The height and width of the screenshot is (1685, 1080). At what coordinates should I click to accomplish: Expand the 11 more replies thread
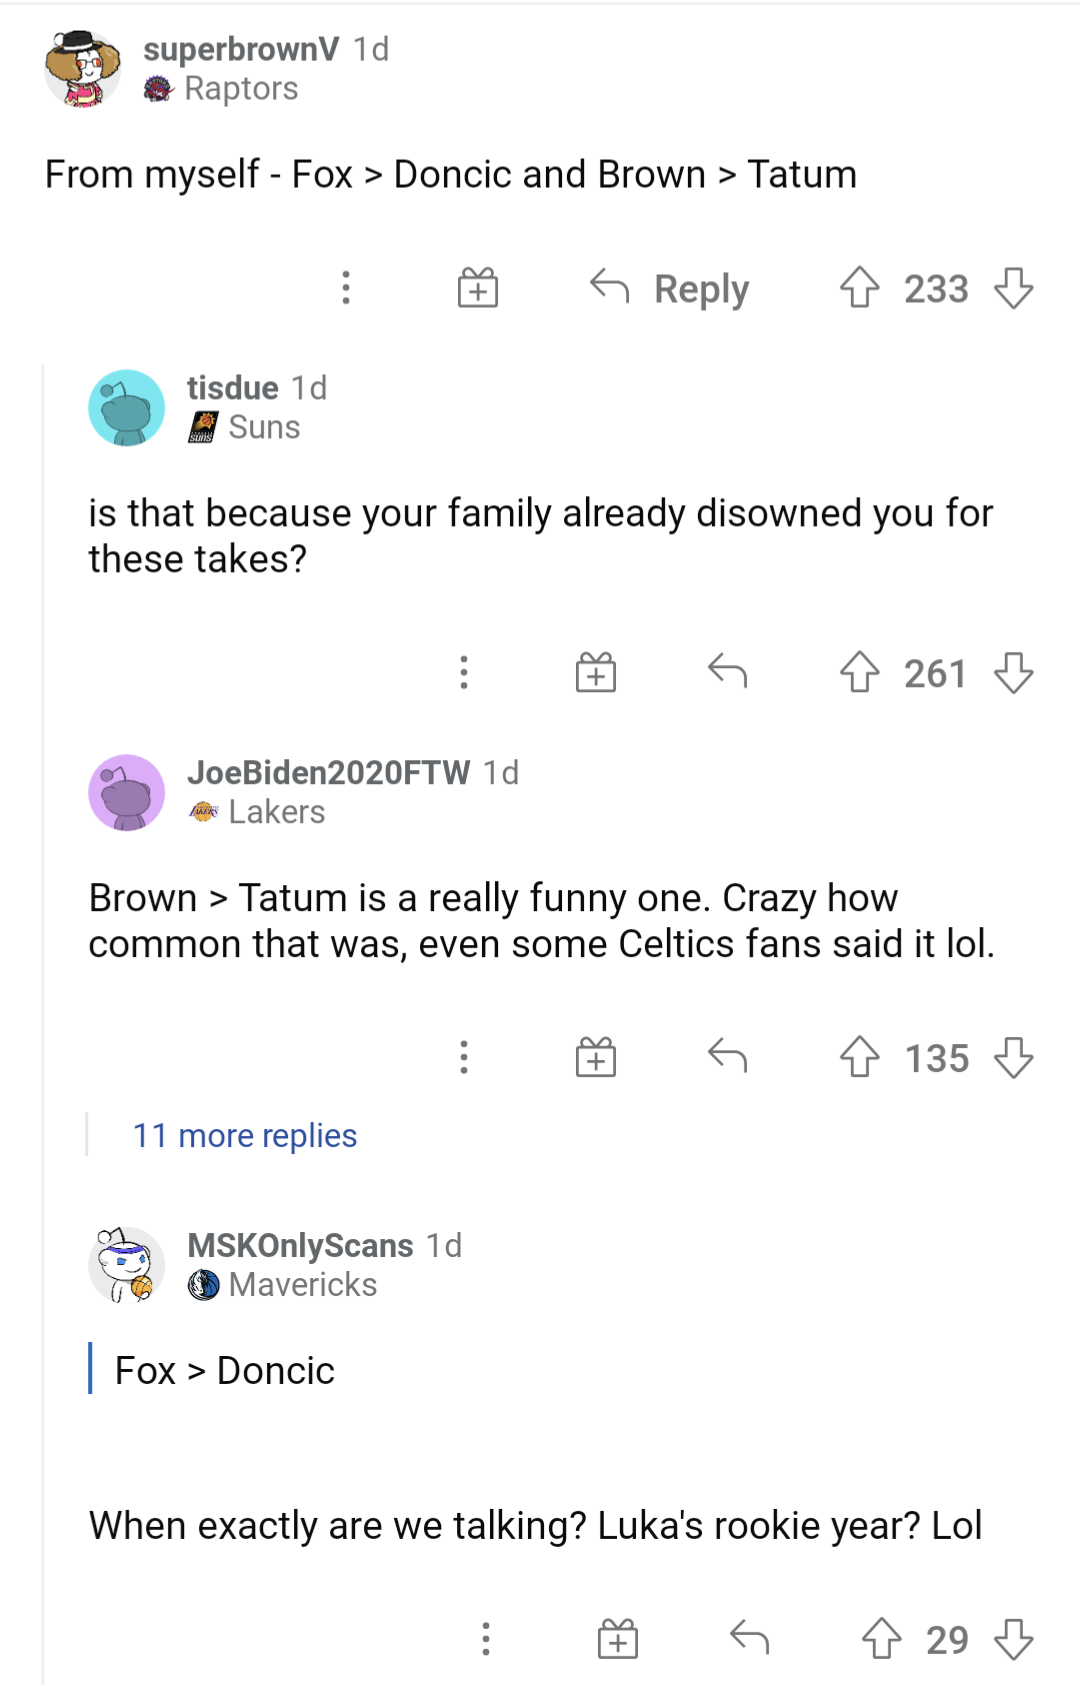point(243,1135)
